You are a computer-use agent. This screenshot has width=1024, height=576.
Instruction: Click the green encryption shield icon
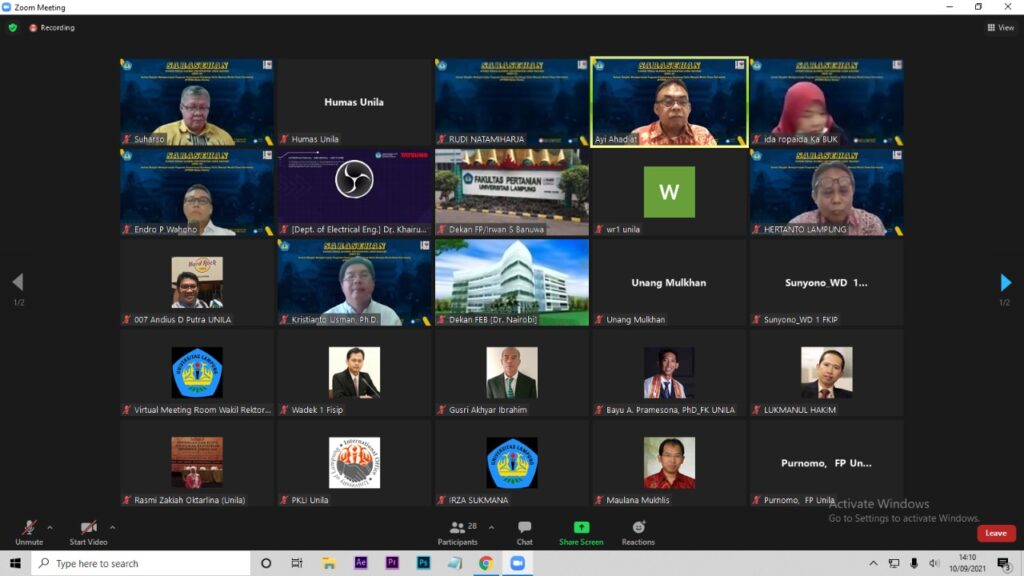pyautogui.click(x=13, y=28)
